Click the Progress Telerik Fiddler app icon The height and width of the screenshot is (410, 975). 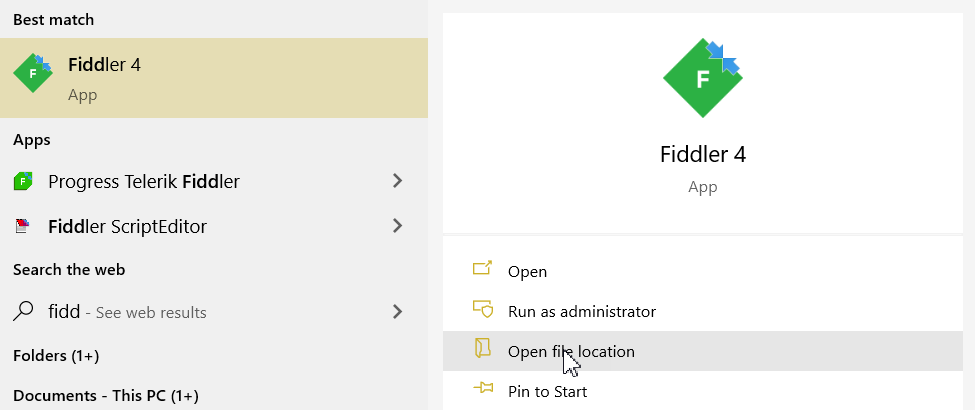tap(23, 182)
